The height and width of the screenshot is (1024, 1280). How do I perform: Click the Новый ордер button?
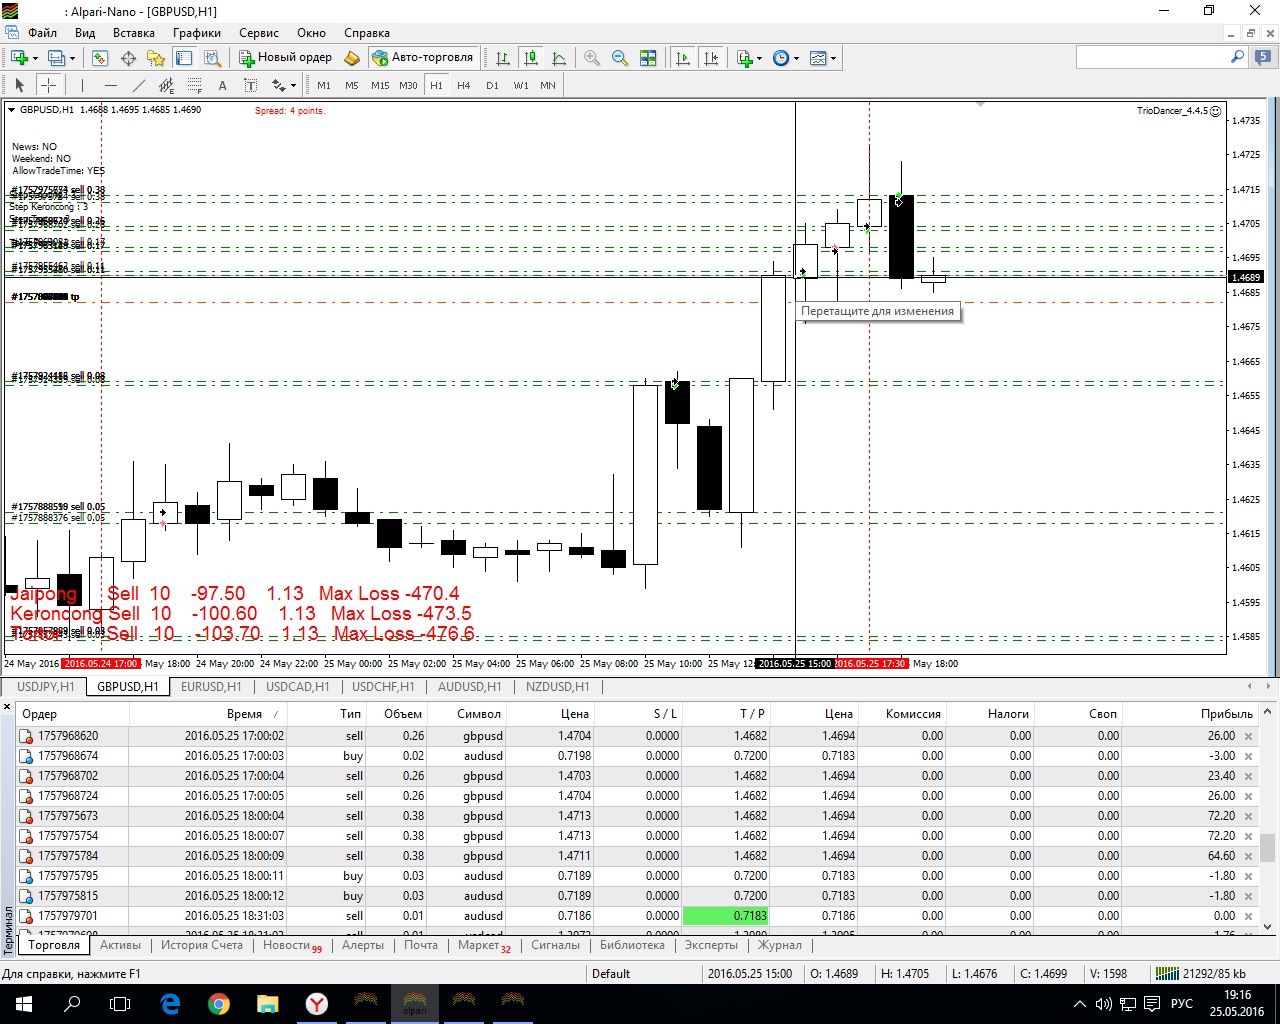click(285, 58)
